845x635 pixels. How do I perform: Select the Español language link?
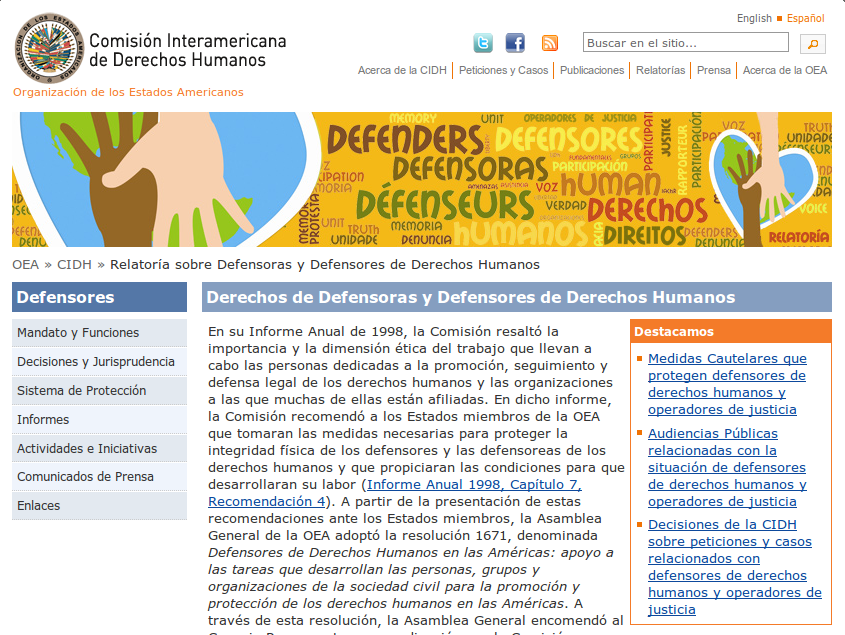click(x=806, y=18)
